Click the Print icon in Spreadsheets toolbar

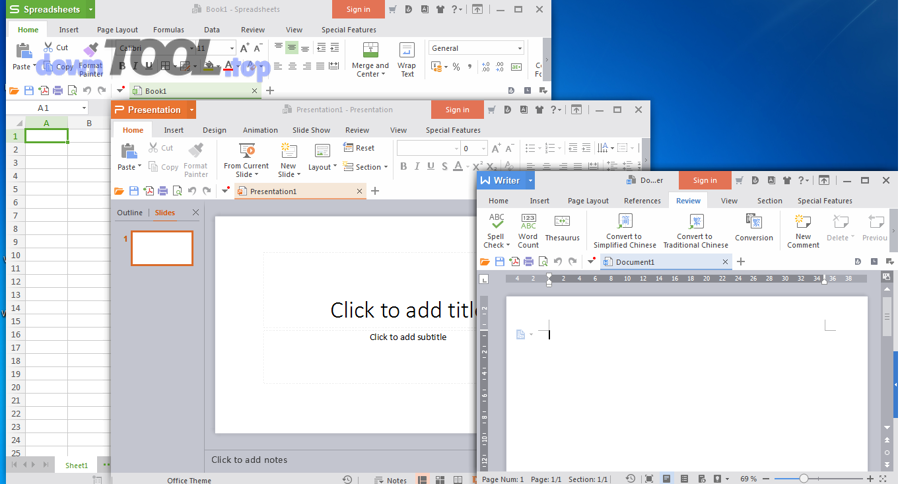point(57,91)
